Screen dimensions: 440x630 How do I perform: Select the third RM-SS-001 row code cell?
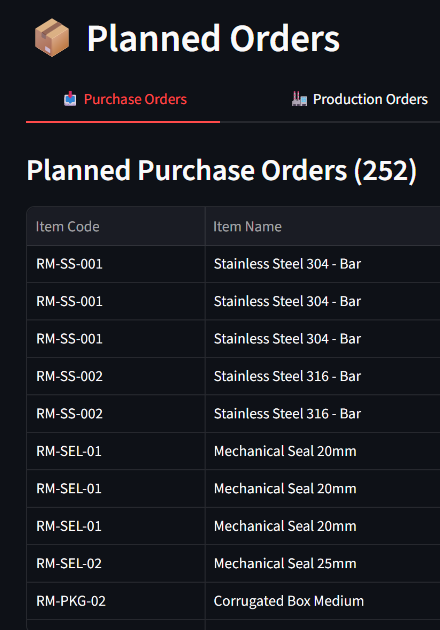point(116,339)
